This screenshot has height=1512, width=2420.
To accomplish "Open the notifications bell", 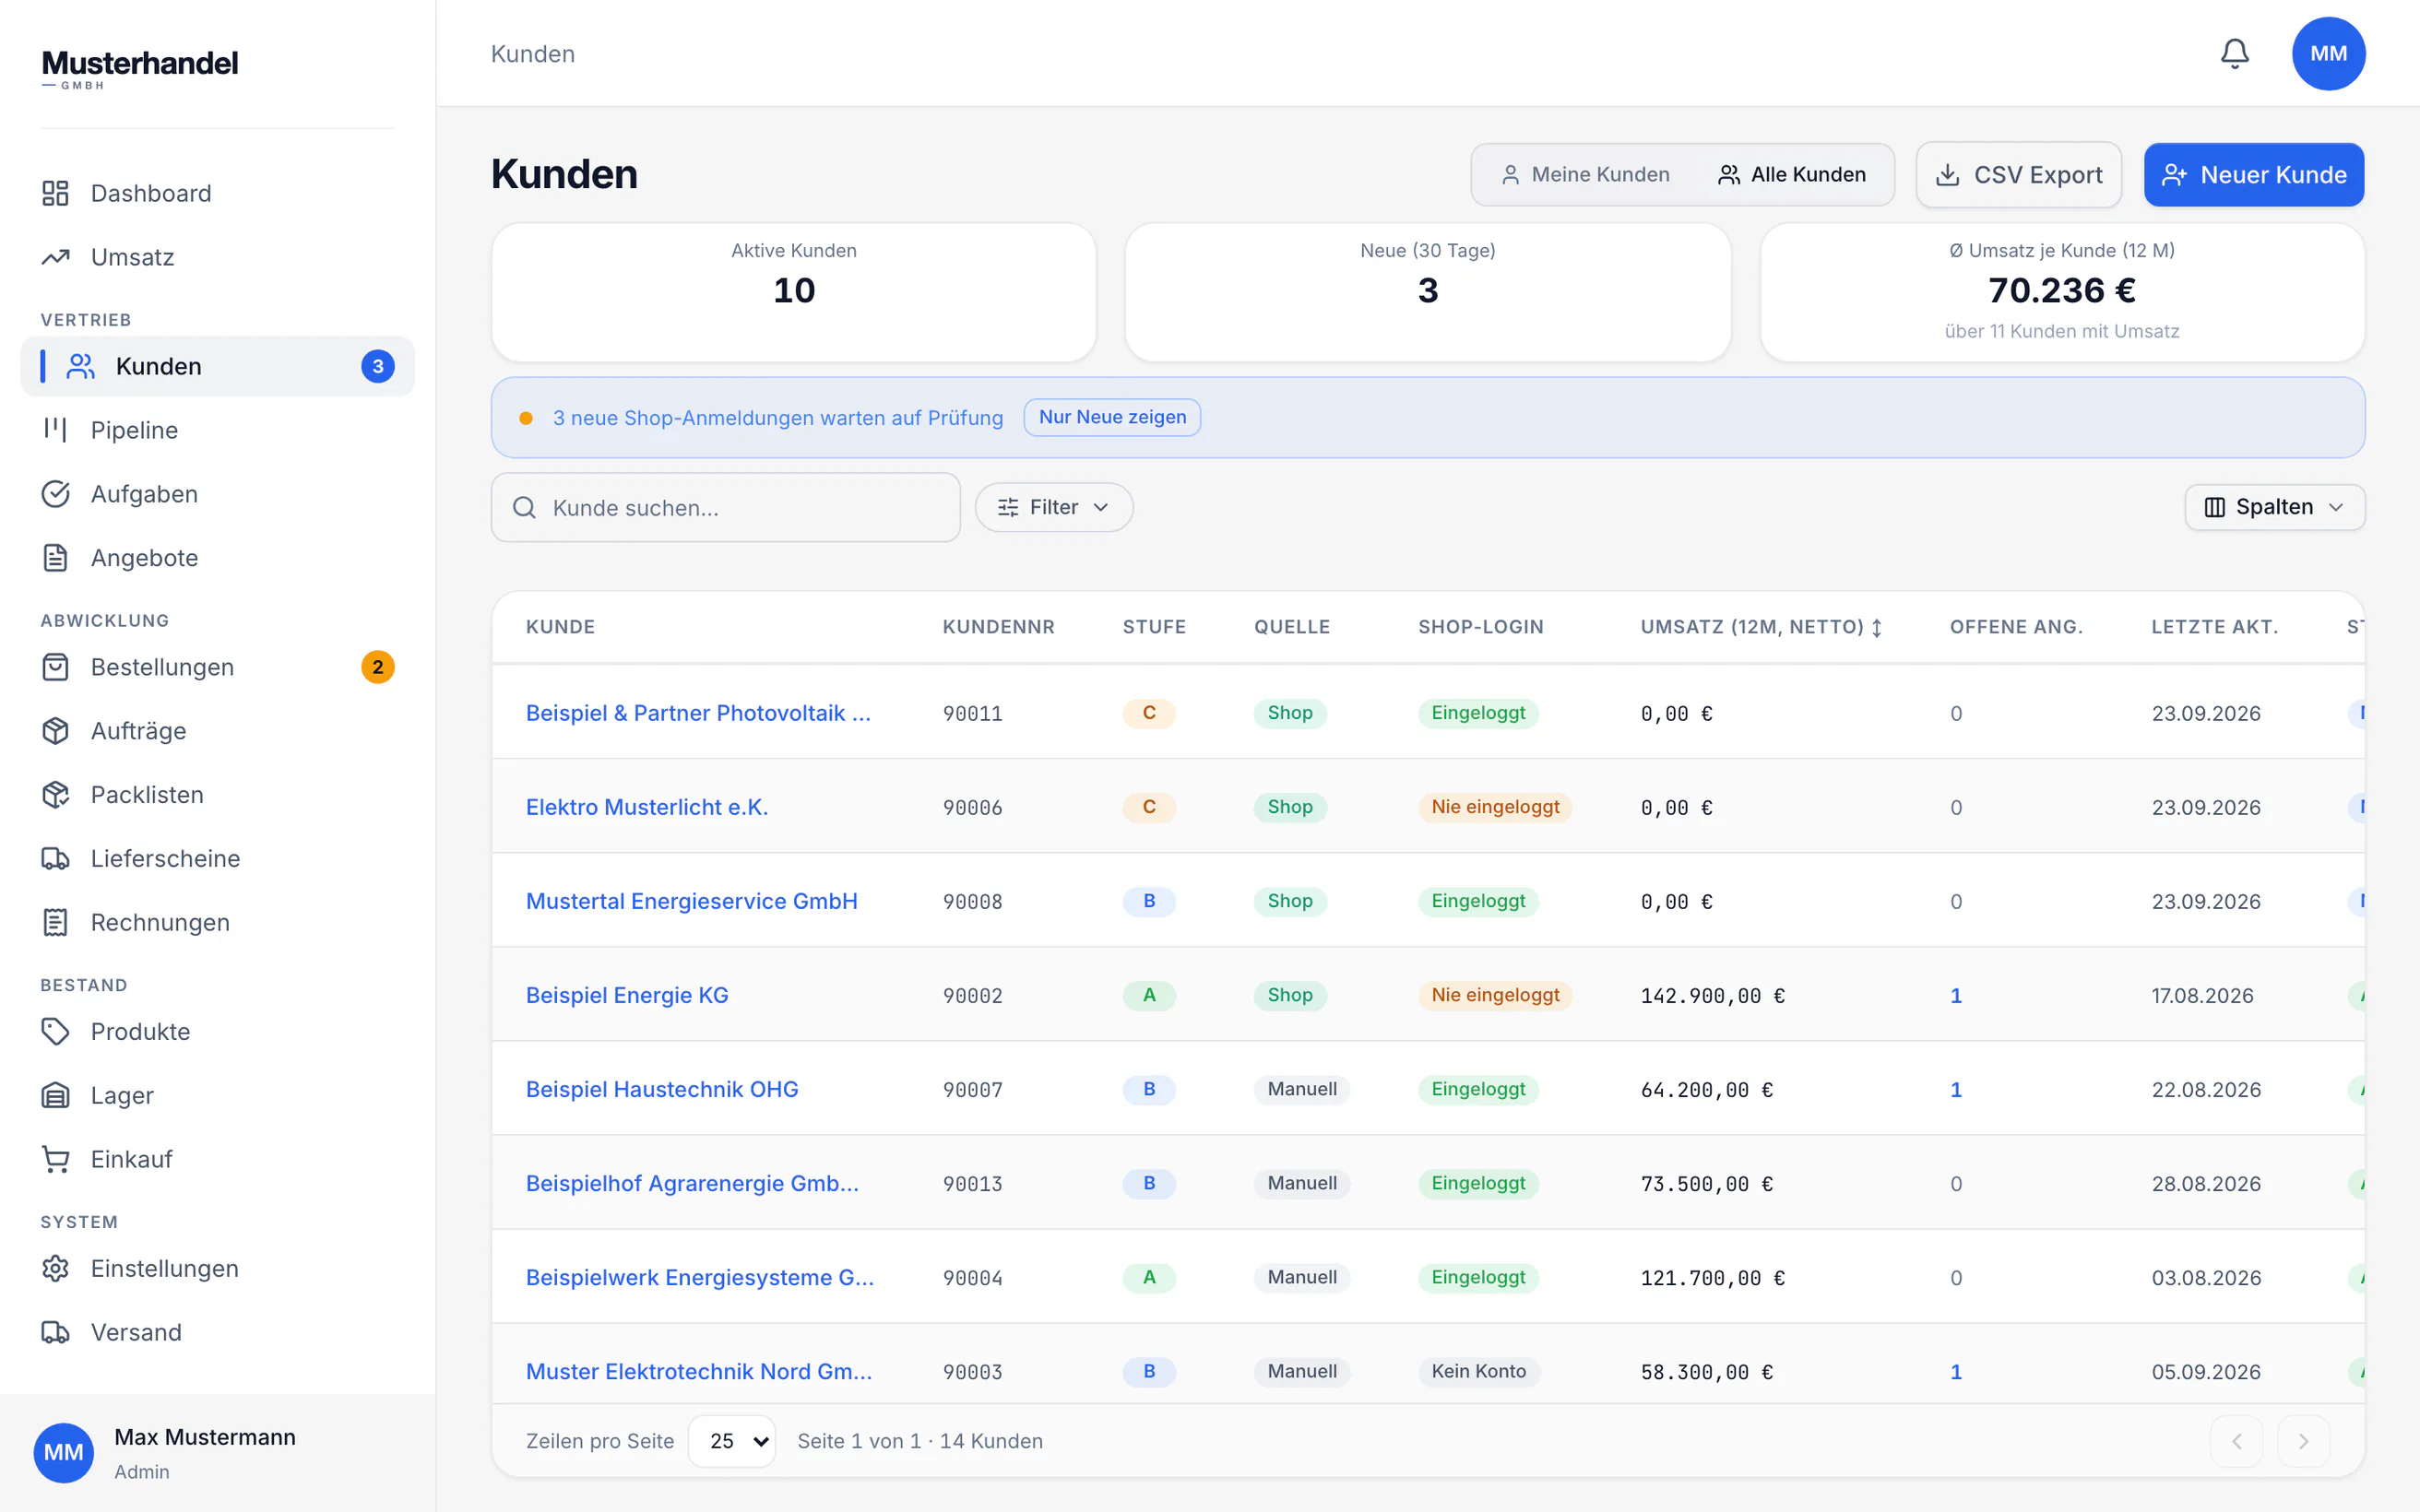I will 2234,54.
